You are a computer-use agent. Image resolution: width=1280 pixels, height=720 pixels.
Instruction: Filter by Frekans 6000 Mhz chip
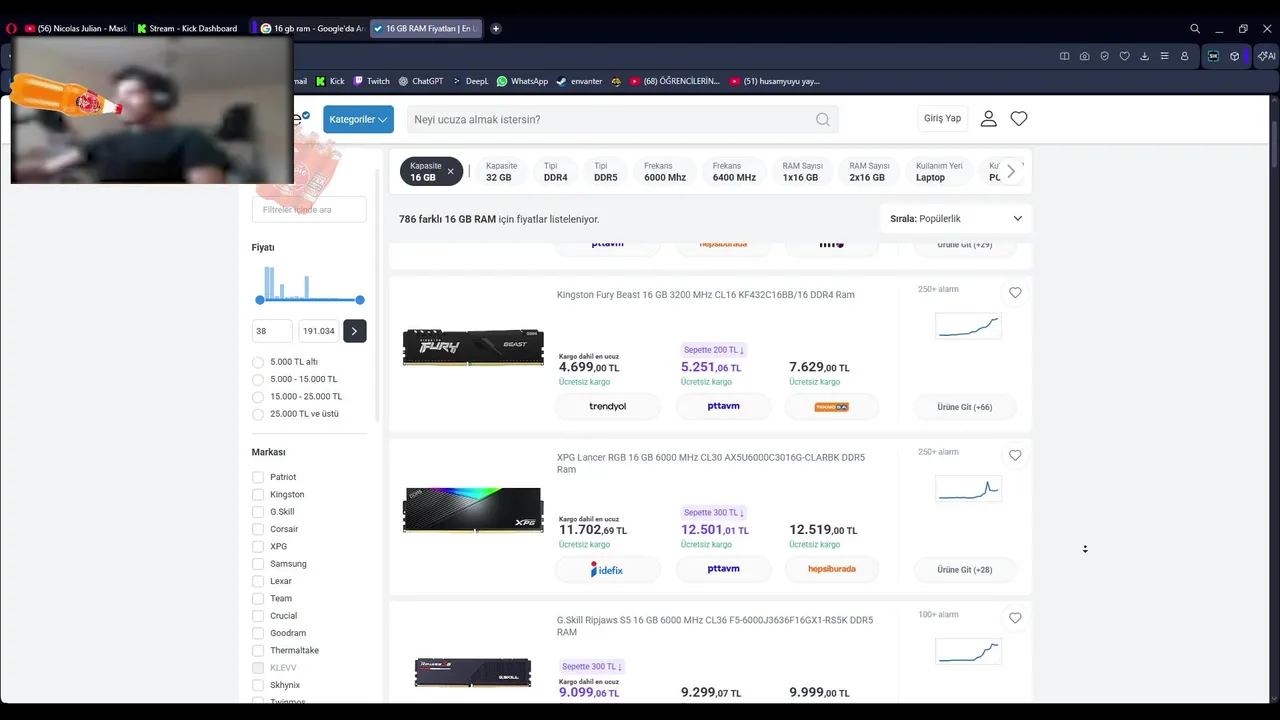(x=665, y=172)
